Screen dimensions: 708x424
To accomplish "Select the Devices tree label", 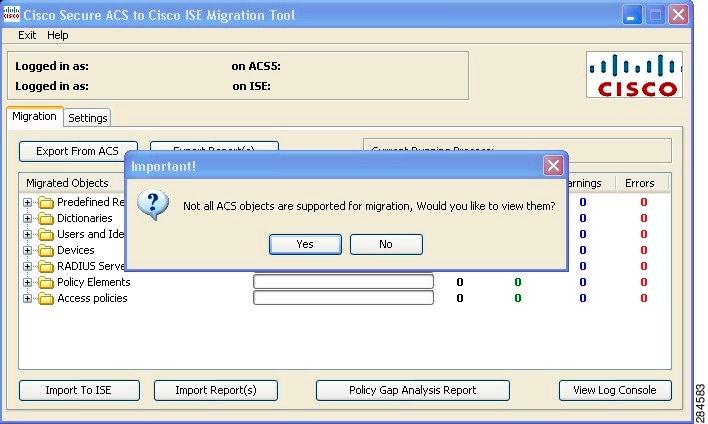I will [76, 250].
